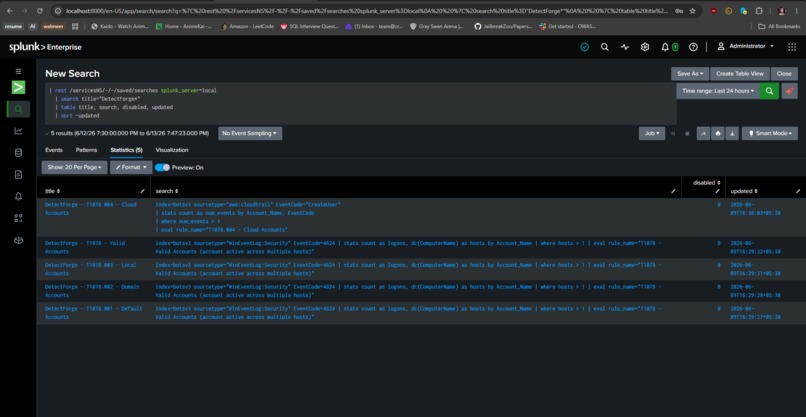806x417 pixels.
Task: Open the Datasets cylinder icon in sidebar
Action: tap(18, 153)
